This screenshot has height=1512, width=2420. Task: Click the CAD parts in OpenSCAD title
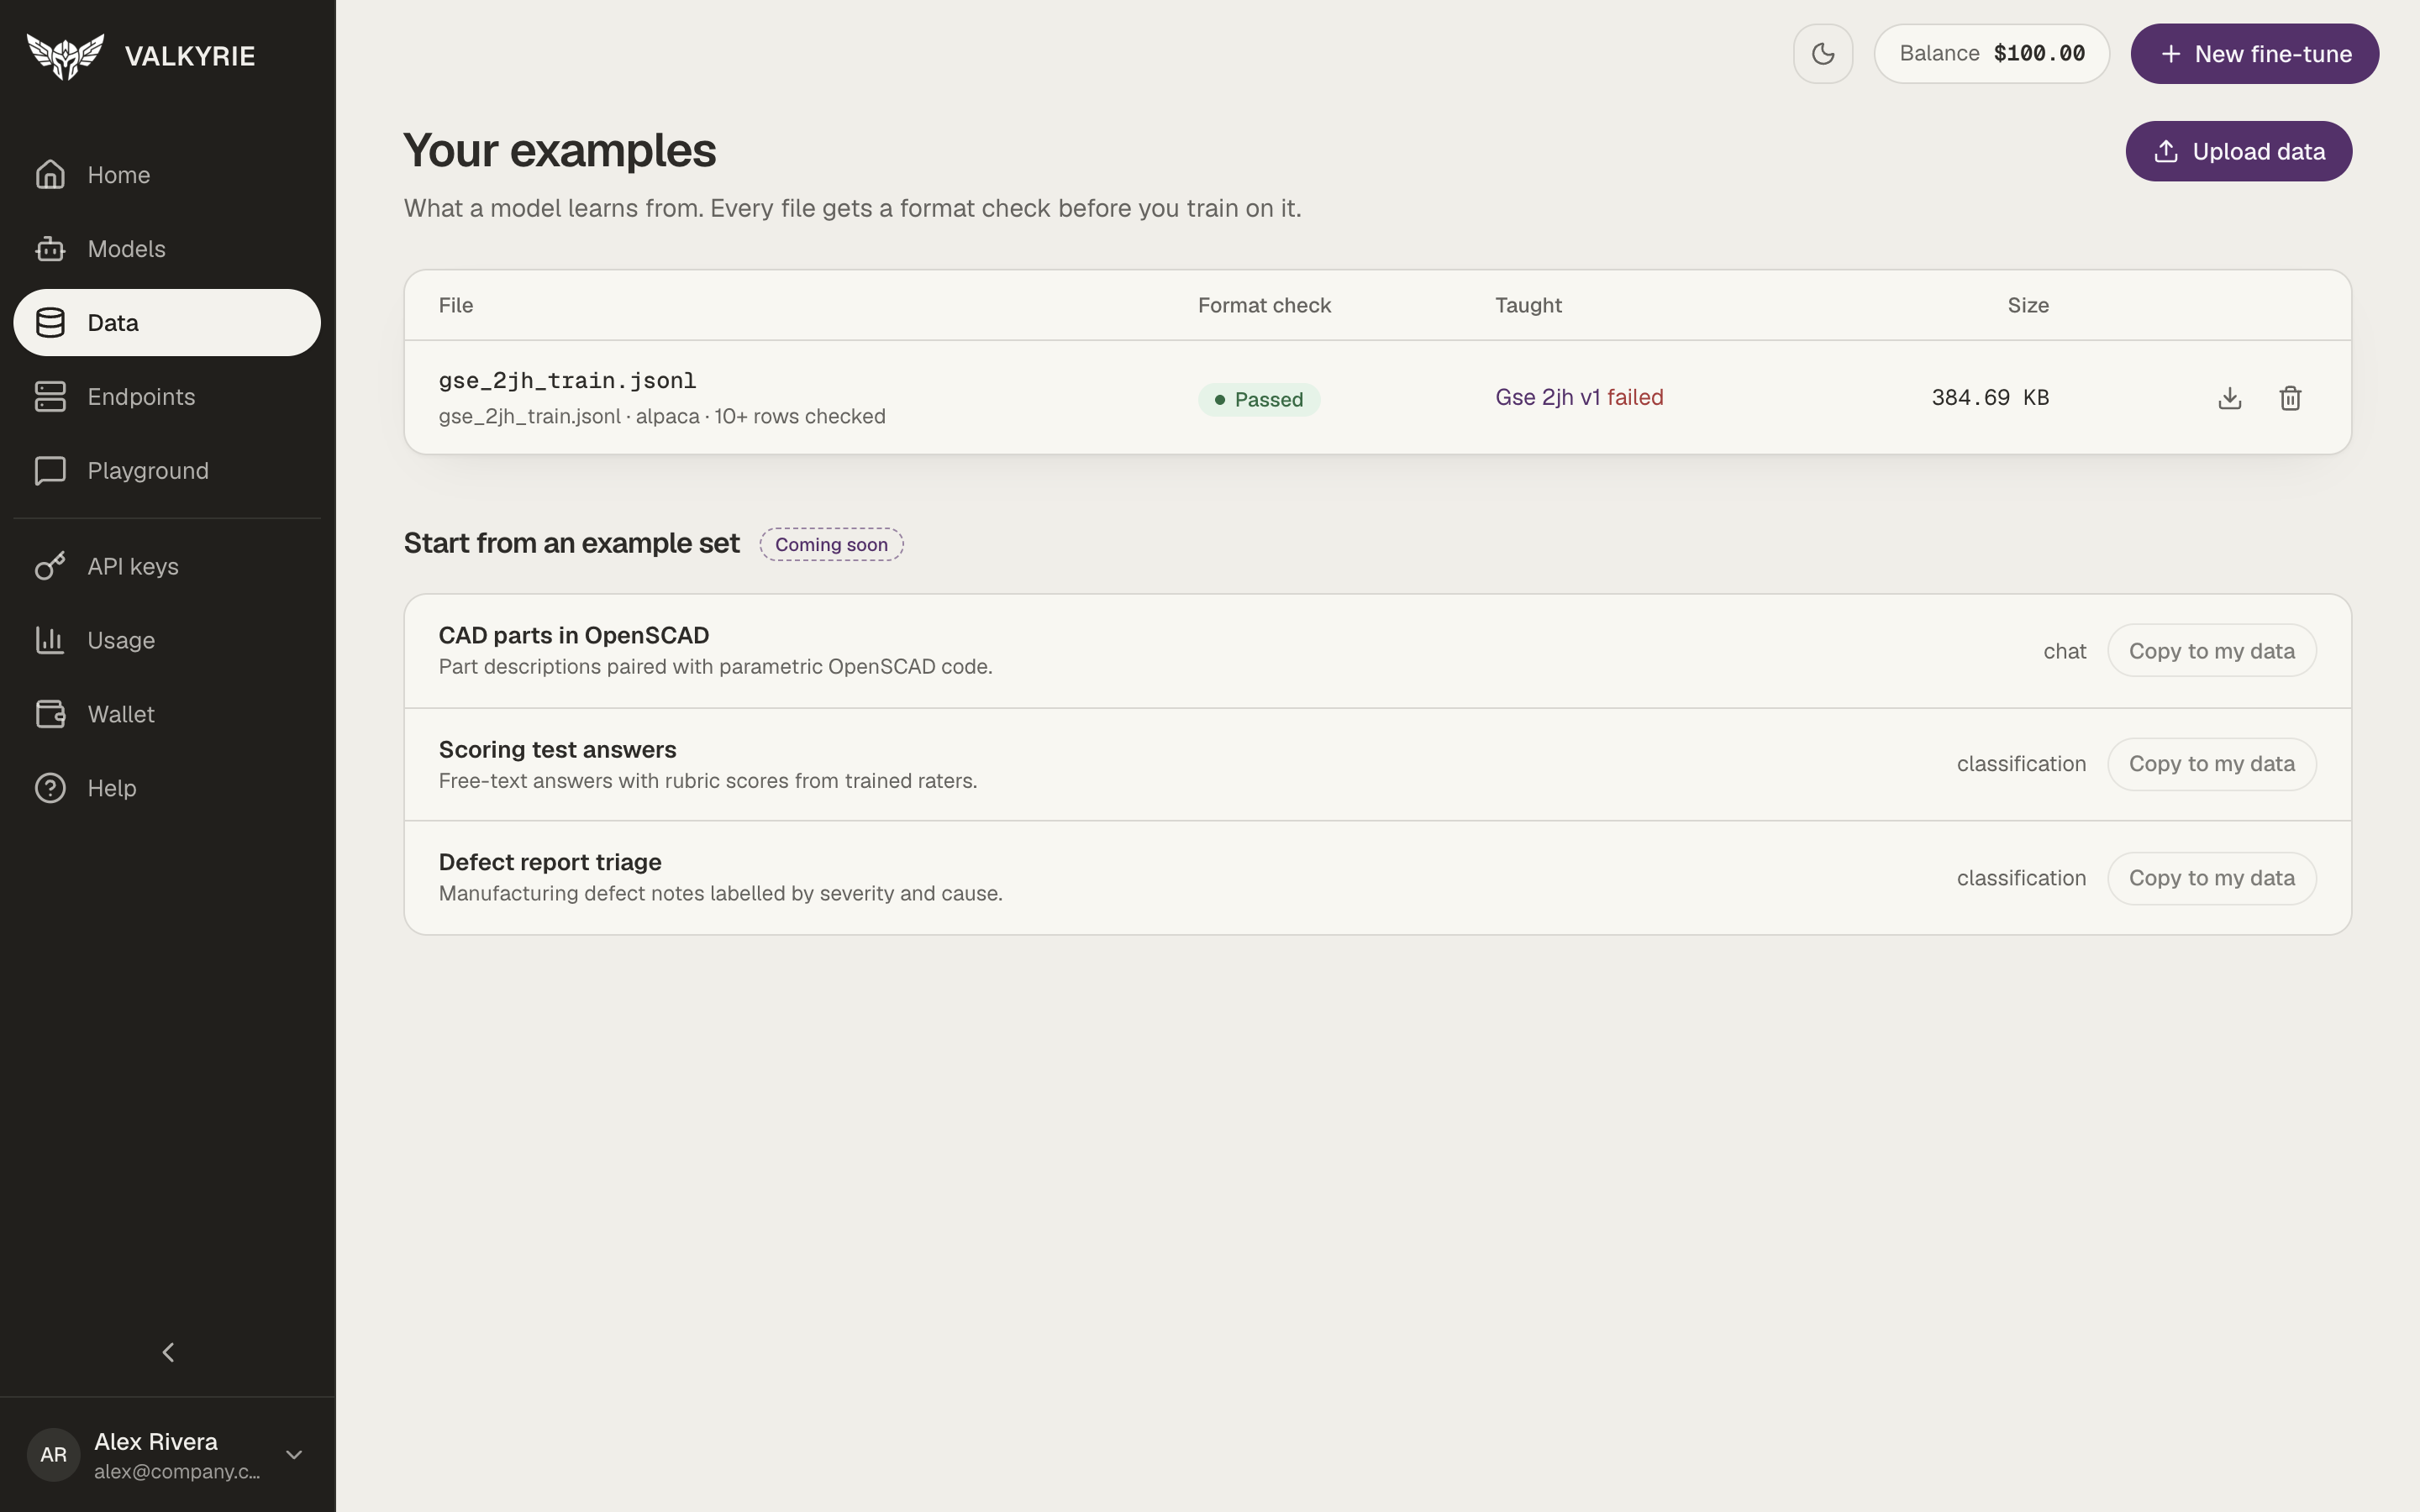click(x=574, y=636)
